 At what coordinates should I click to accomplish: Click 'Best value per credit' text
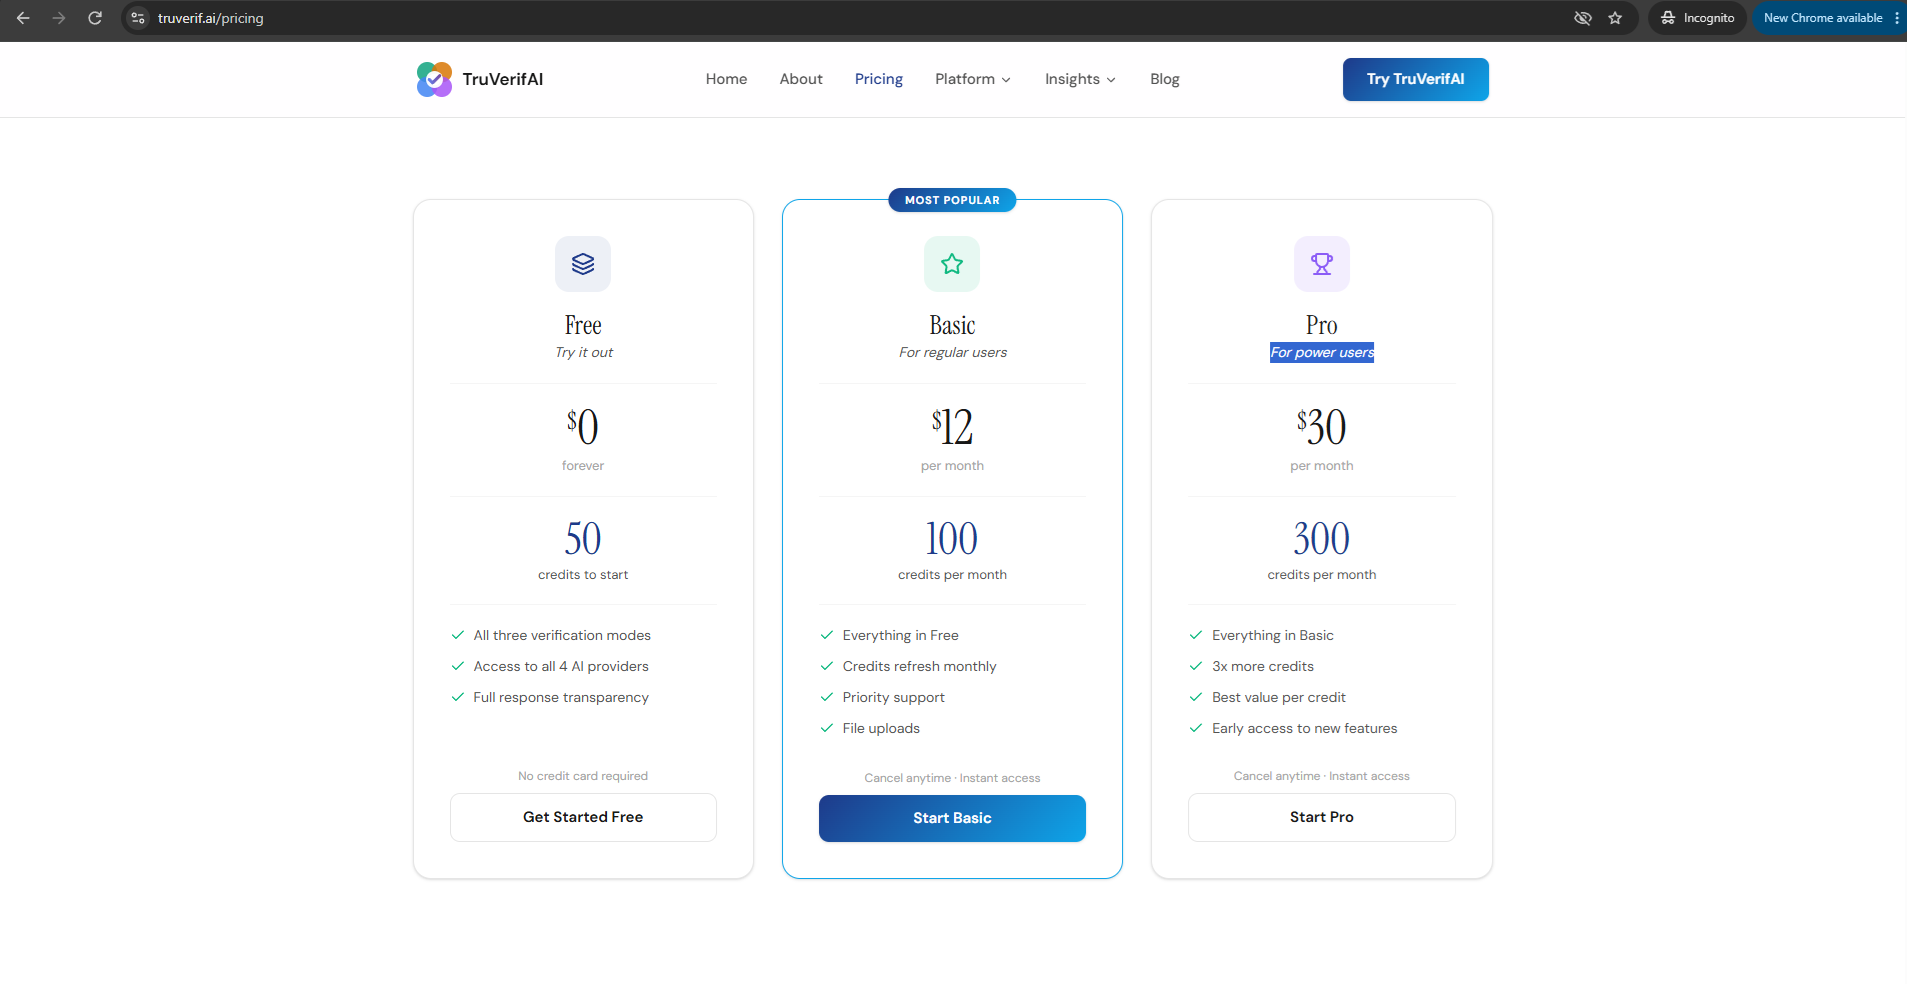[1279, 697]
